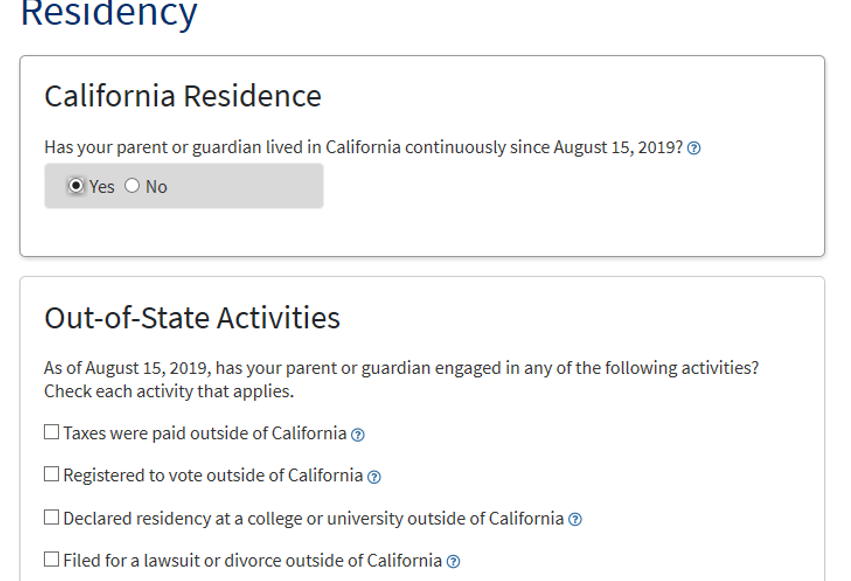This screenshot has width=851, height=581.
Task: Show help for registered to vote outside California
Action: pos(374,477)
